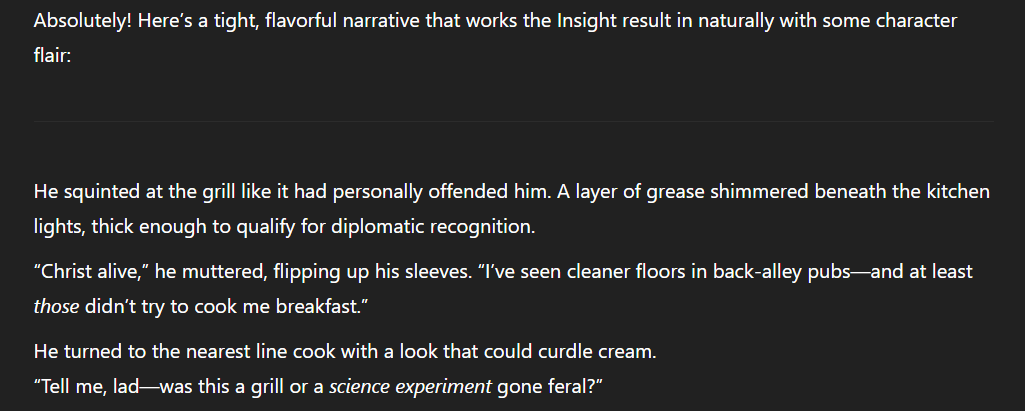Click the words "Tell me, lad"

[89, 387]
